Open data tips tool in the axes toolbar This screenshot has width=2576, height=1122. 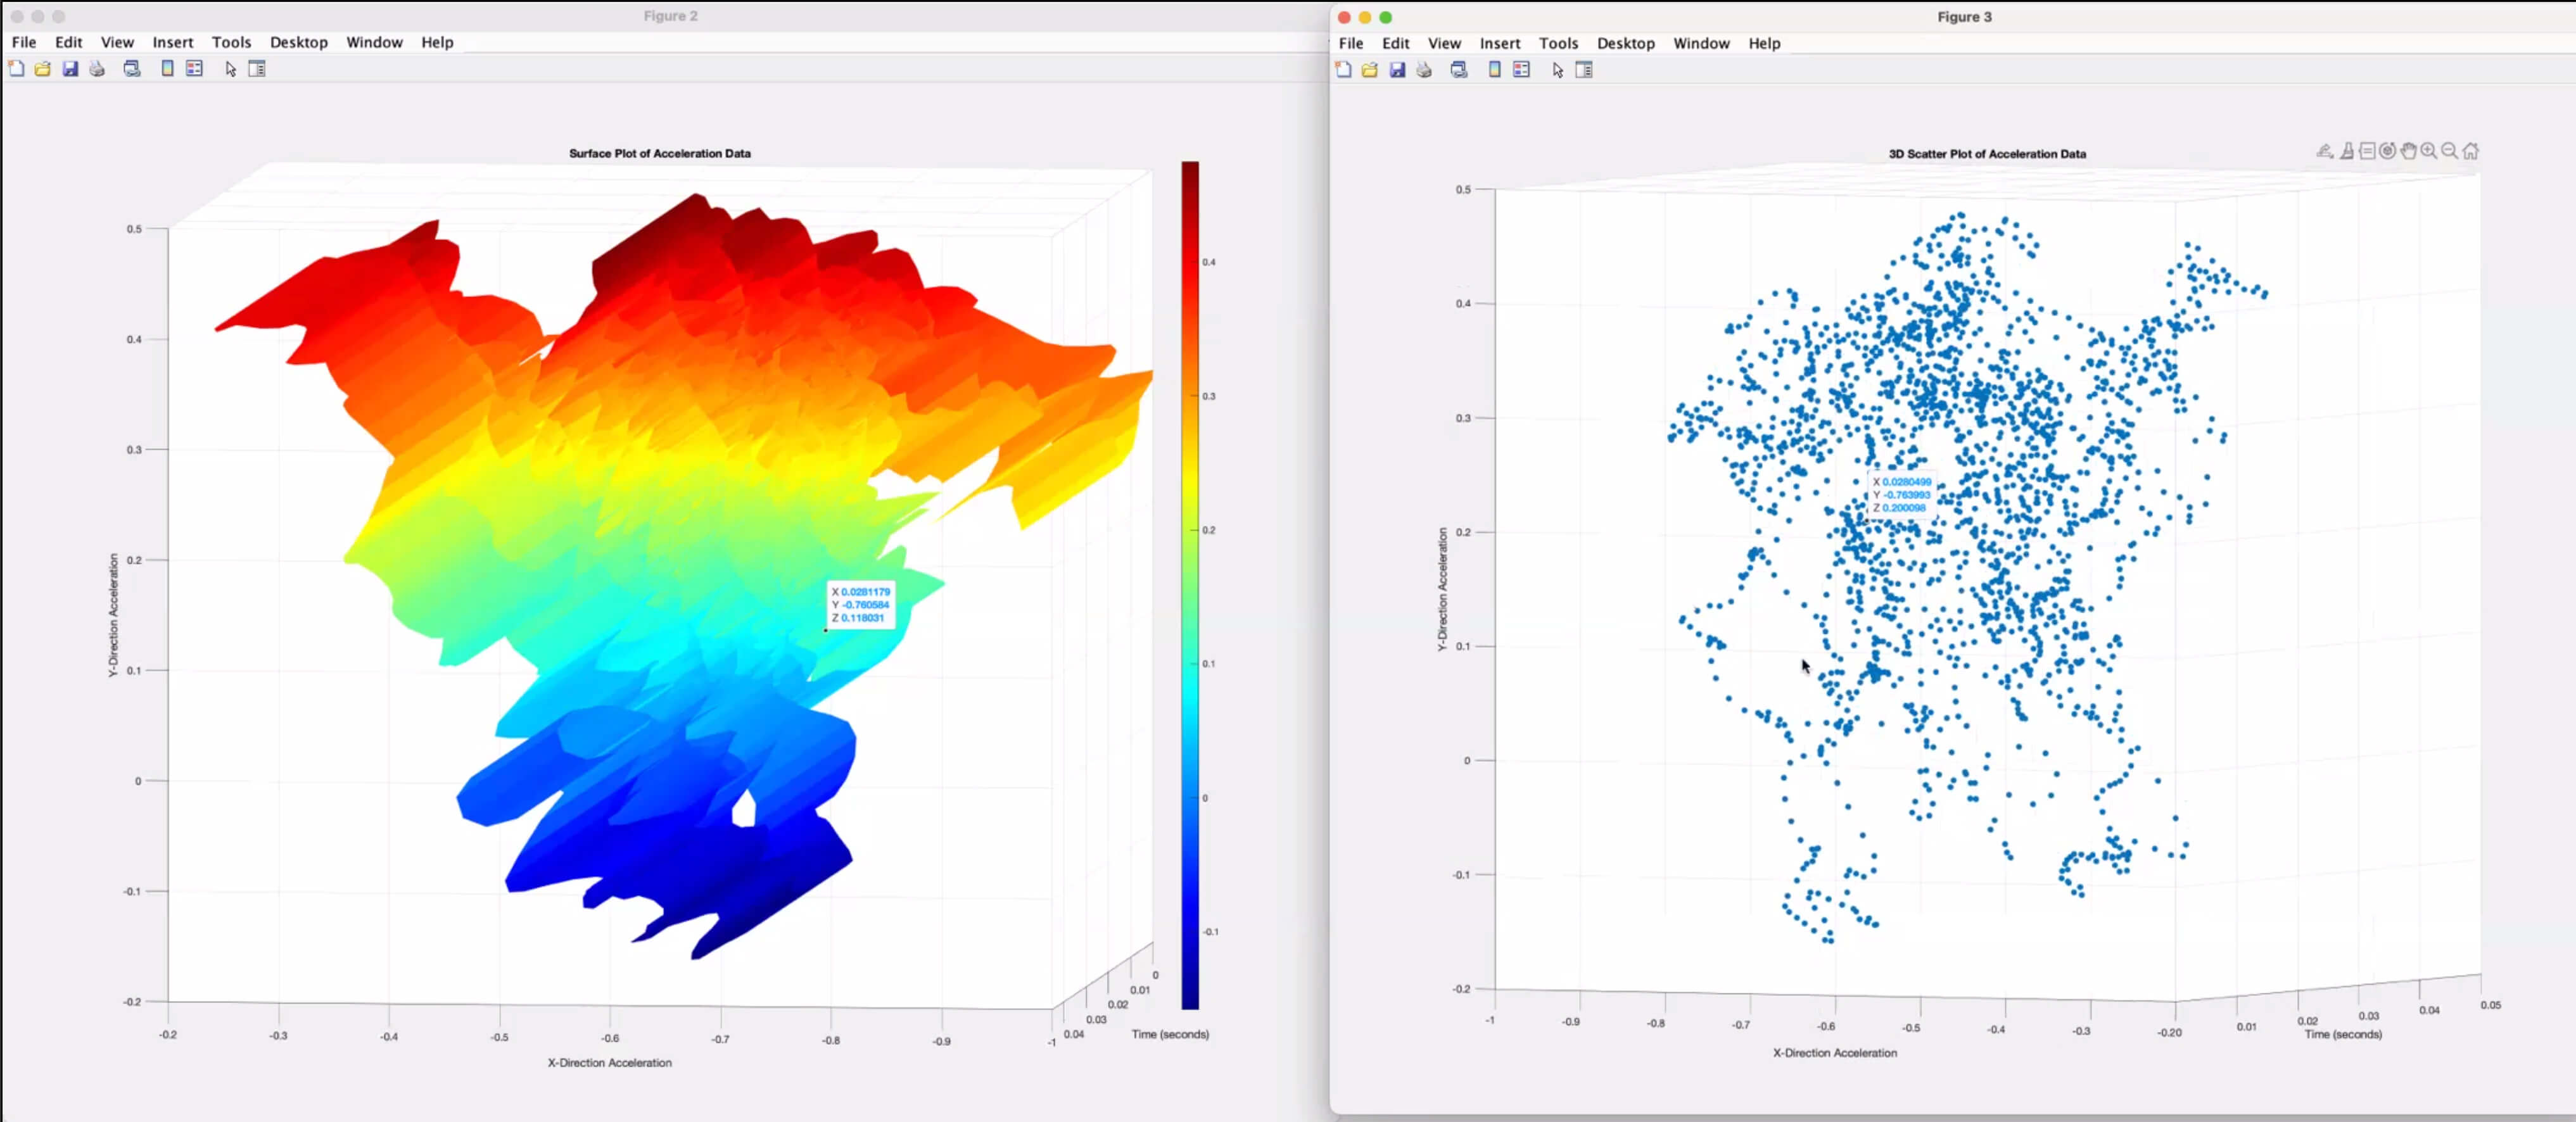click(x=2368, y=150)
